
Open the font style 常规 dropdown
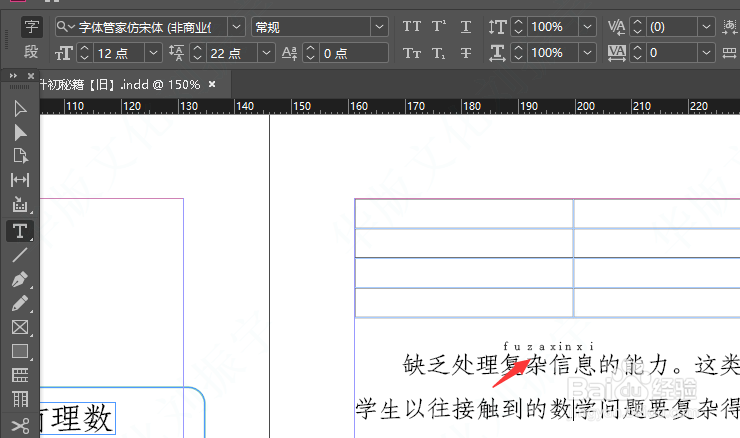coord(379,27)
